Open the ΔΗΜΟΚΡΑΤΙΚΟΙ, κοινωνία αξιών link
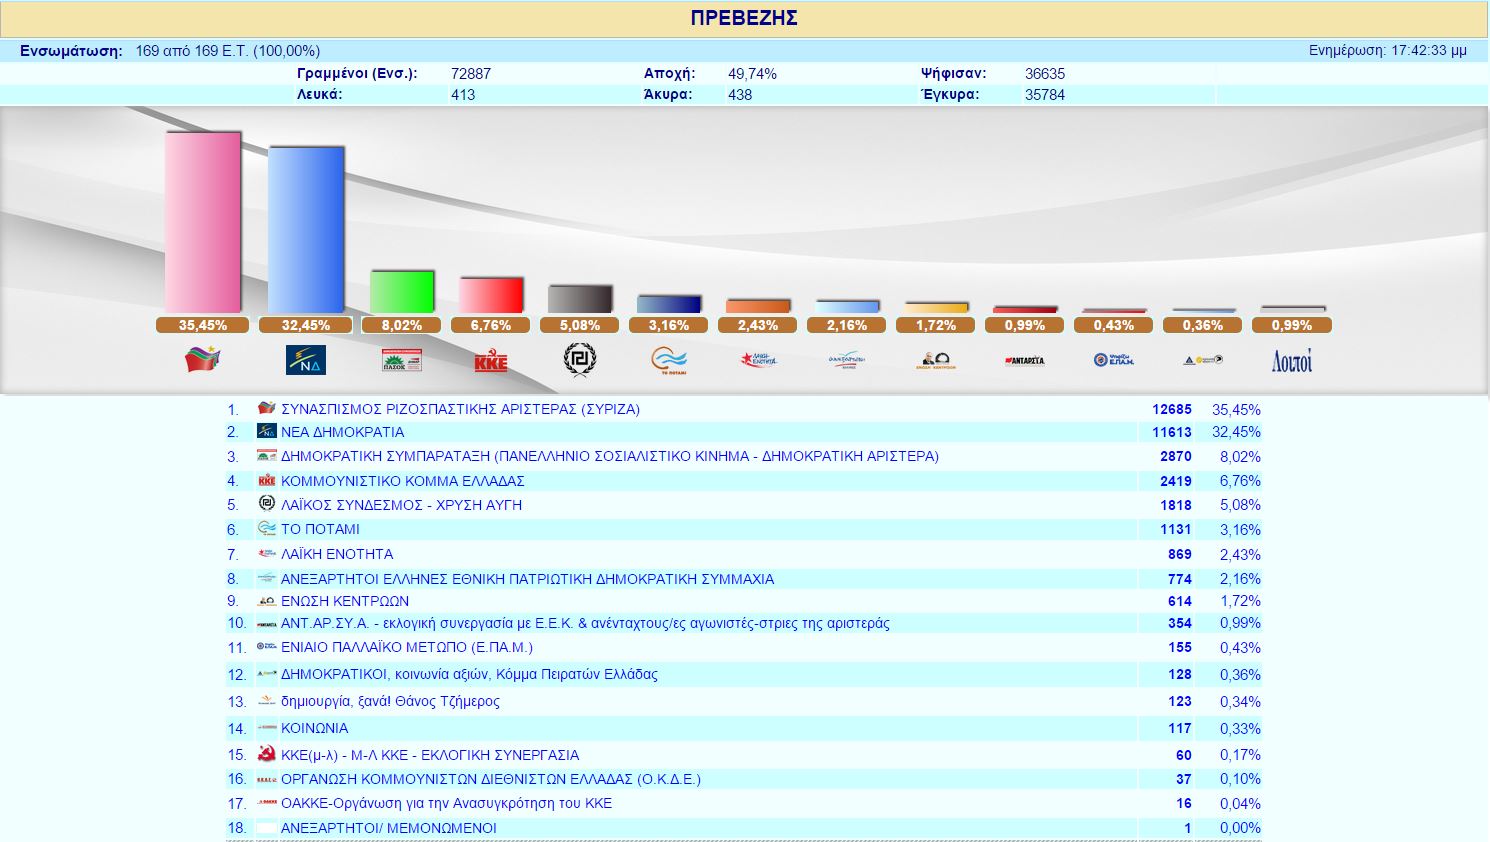The height and width of the screenshot is (842, 1490). tap(469, 674)
